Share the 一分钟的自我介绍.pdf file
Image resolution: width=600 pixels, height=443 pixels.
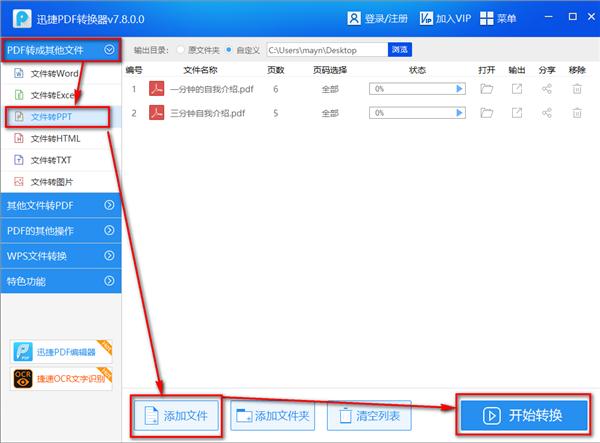coord(547,89)
